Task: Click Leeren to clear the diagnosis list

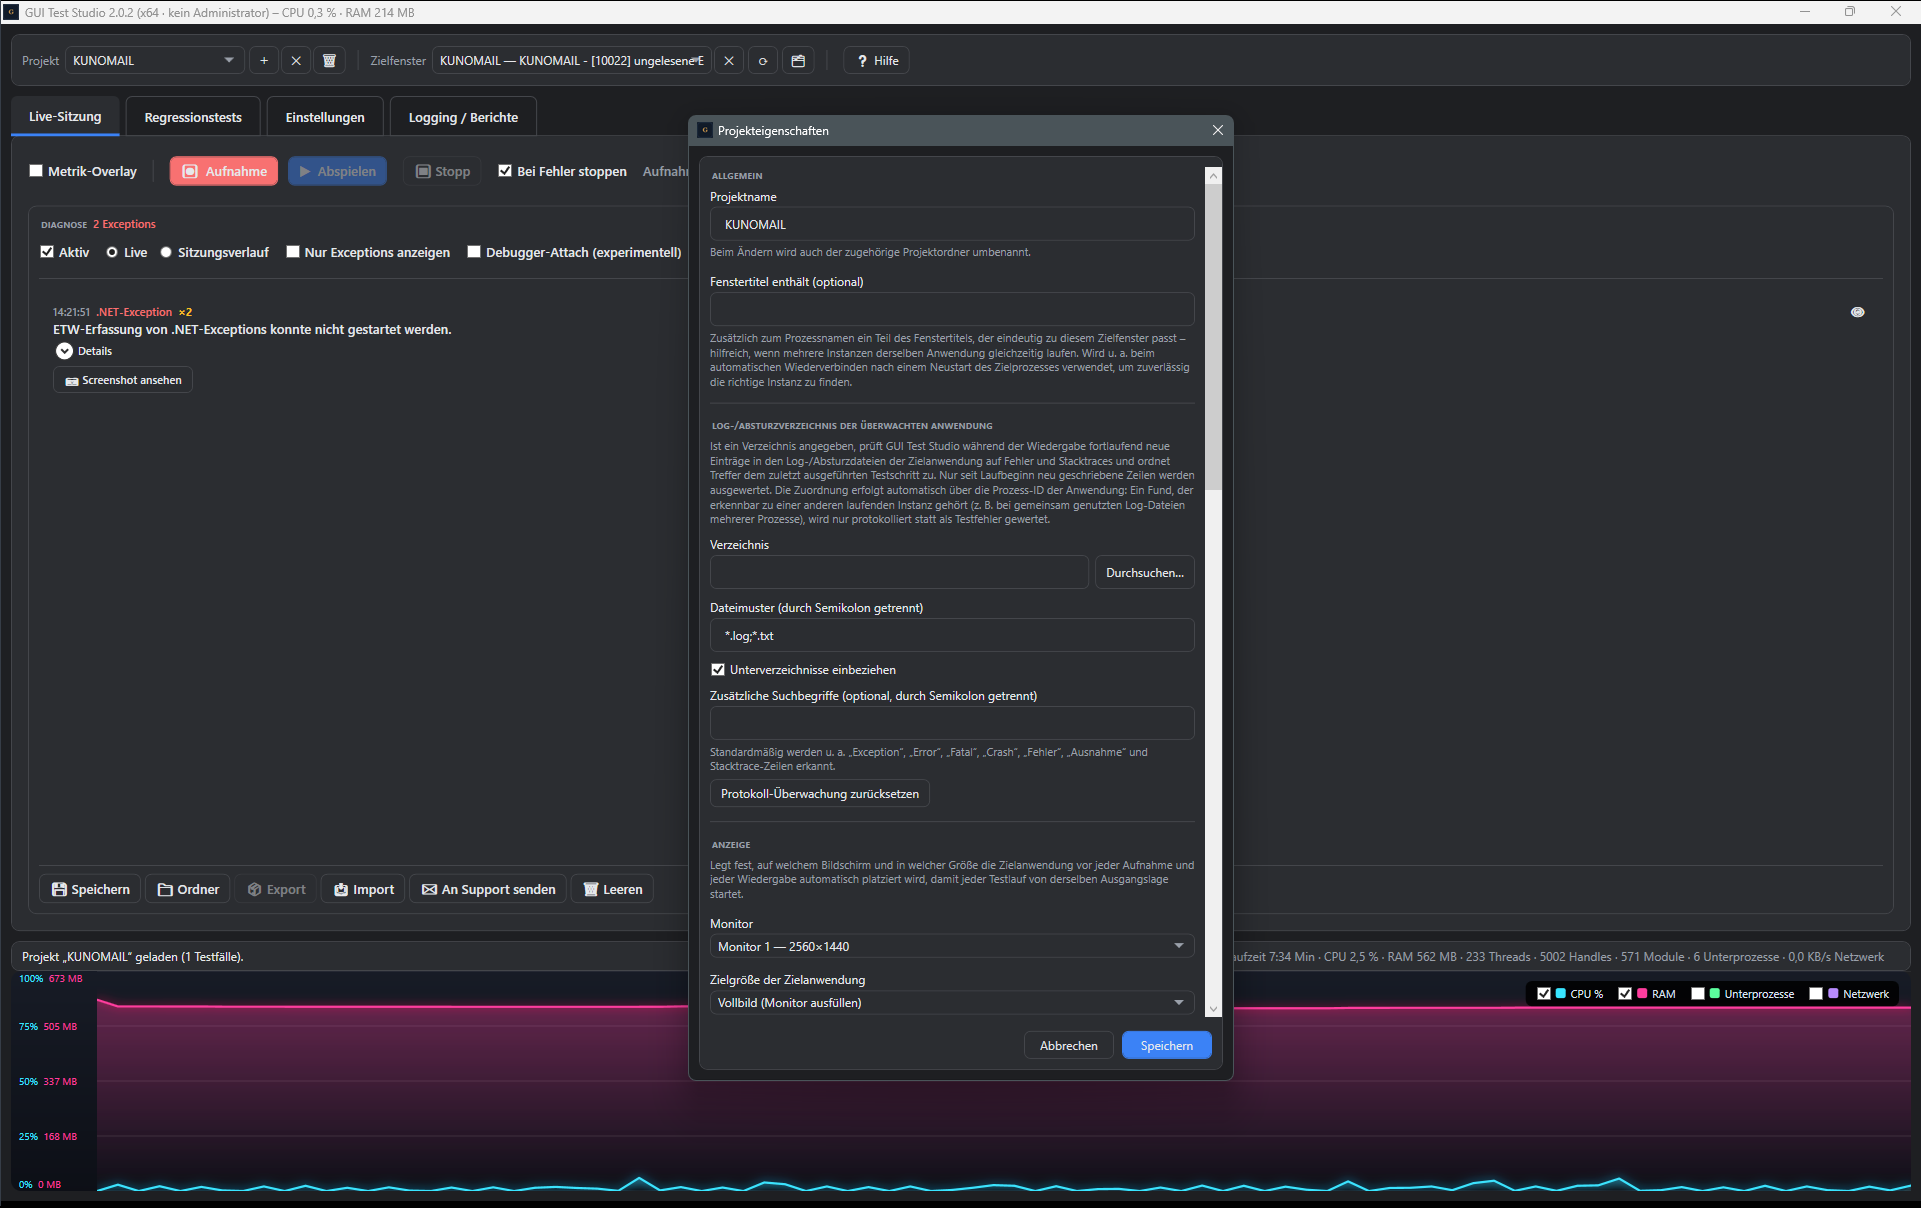Action: pyautogui.click(x=612, y=889)
